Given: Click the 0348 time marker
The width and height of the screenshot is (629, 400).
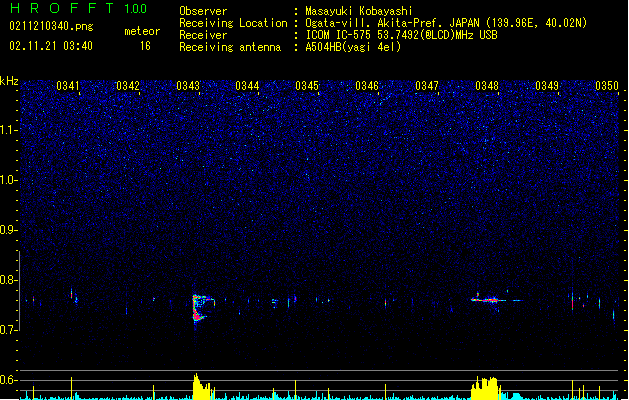Looking at the screenshot, I should coord(487,86).
